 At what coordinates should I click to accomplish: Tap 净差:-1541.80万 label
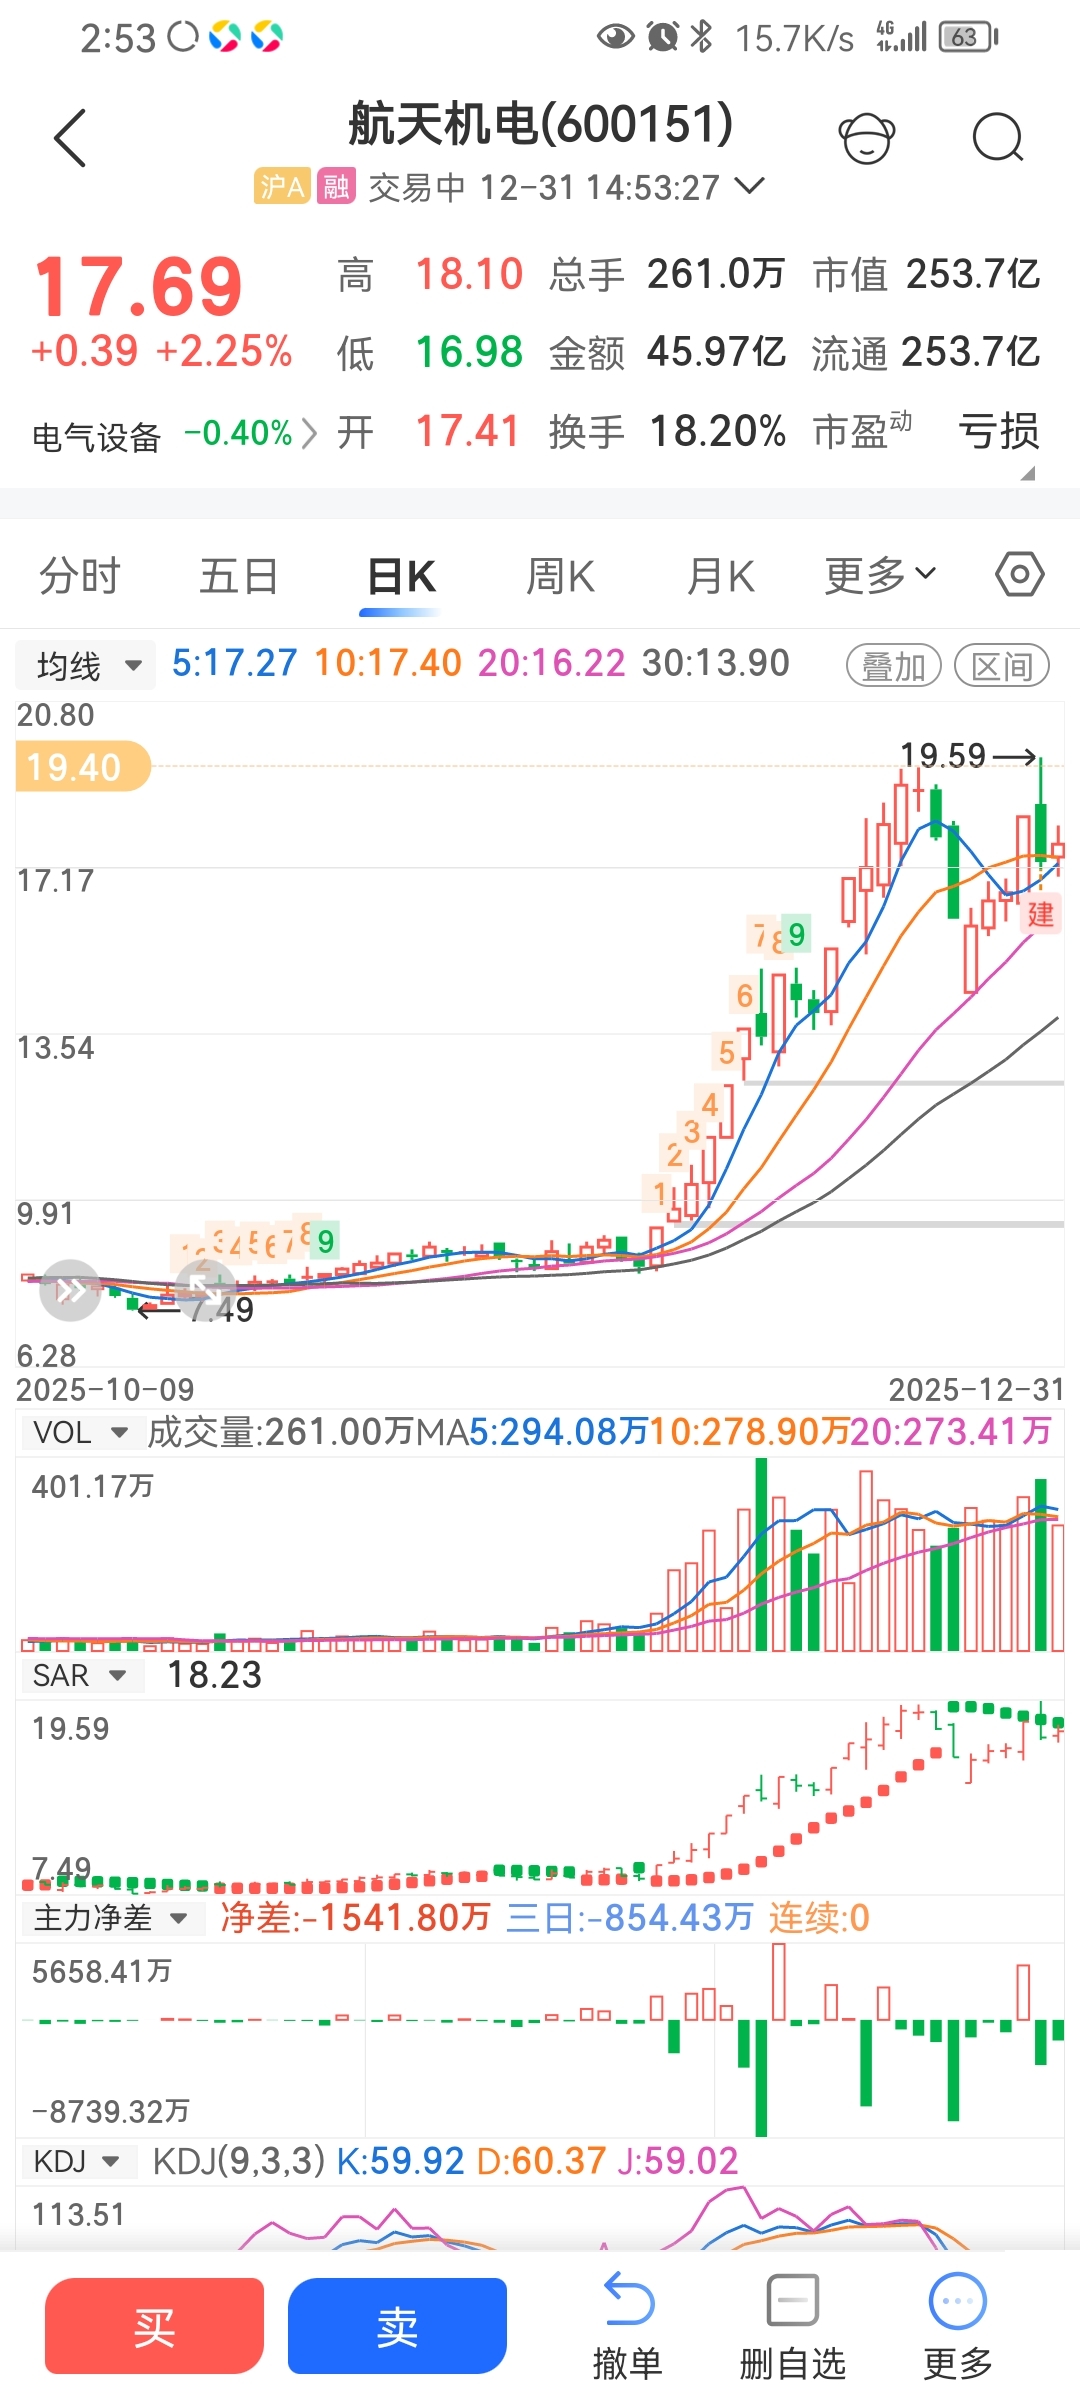coord(356,1918)
